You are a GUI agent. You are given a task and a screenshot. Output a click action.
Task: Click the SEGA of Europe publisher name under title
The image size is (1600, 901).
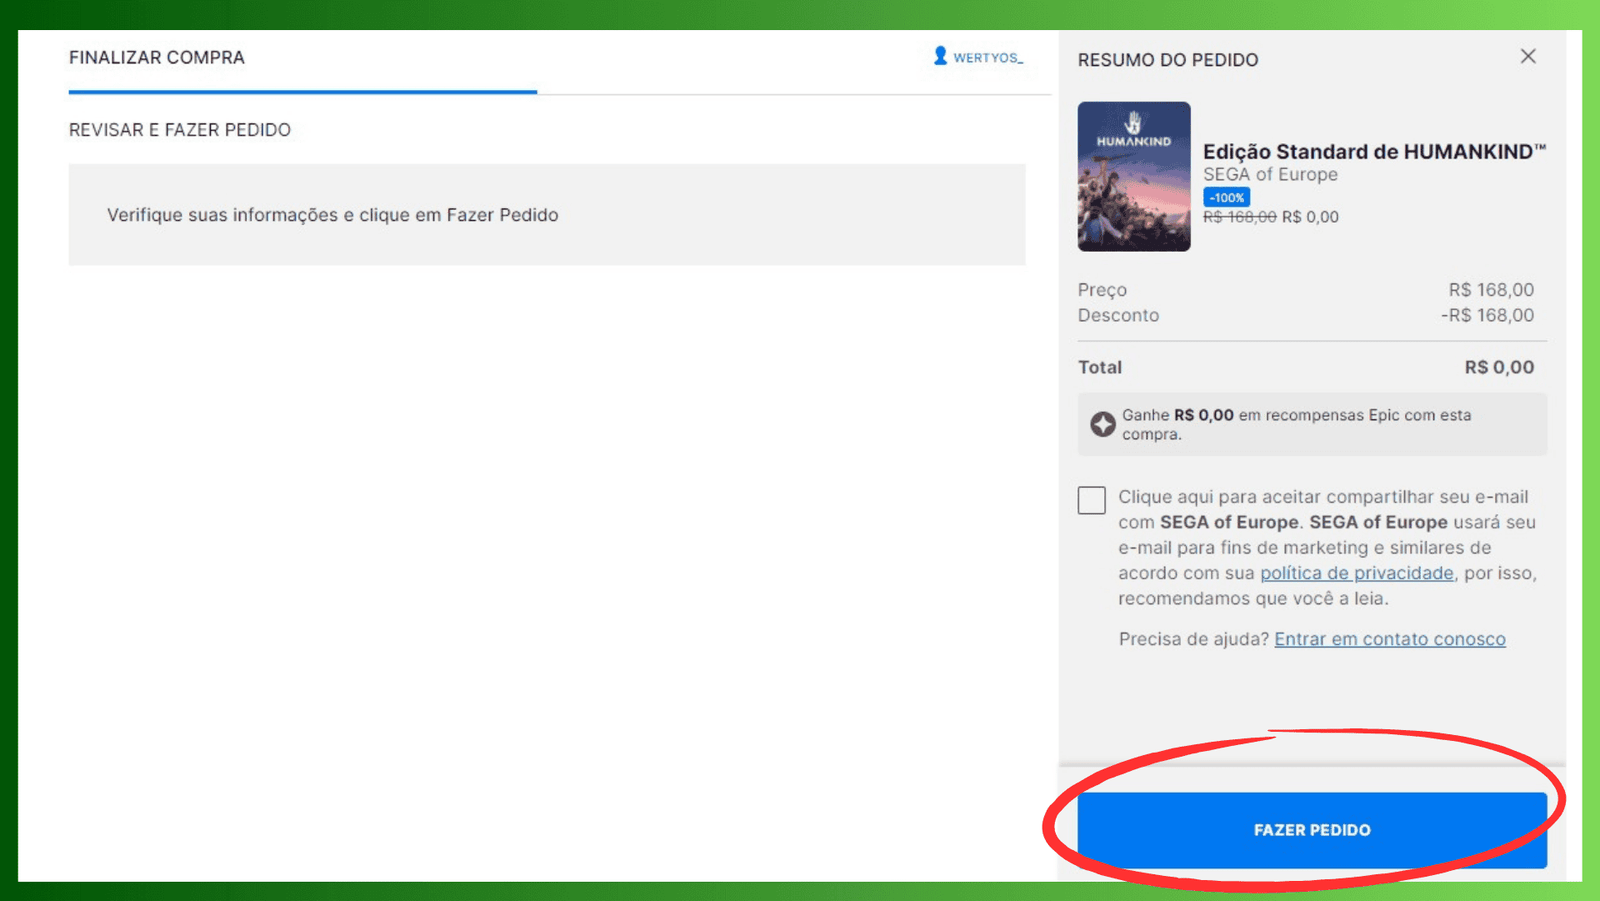[x=1270, y=175]
